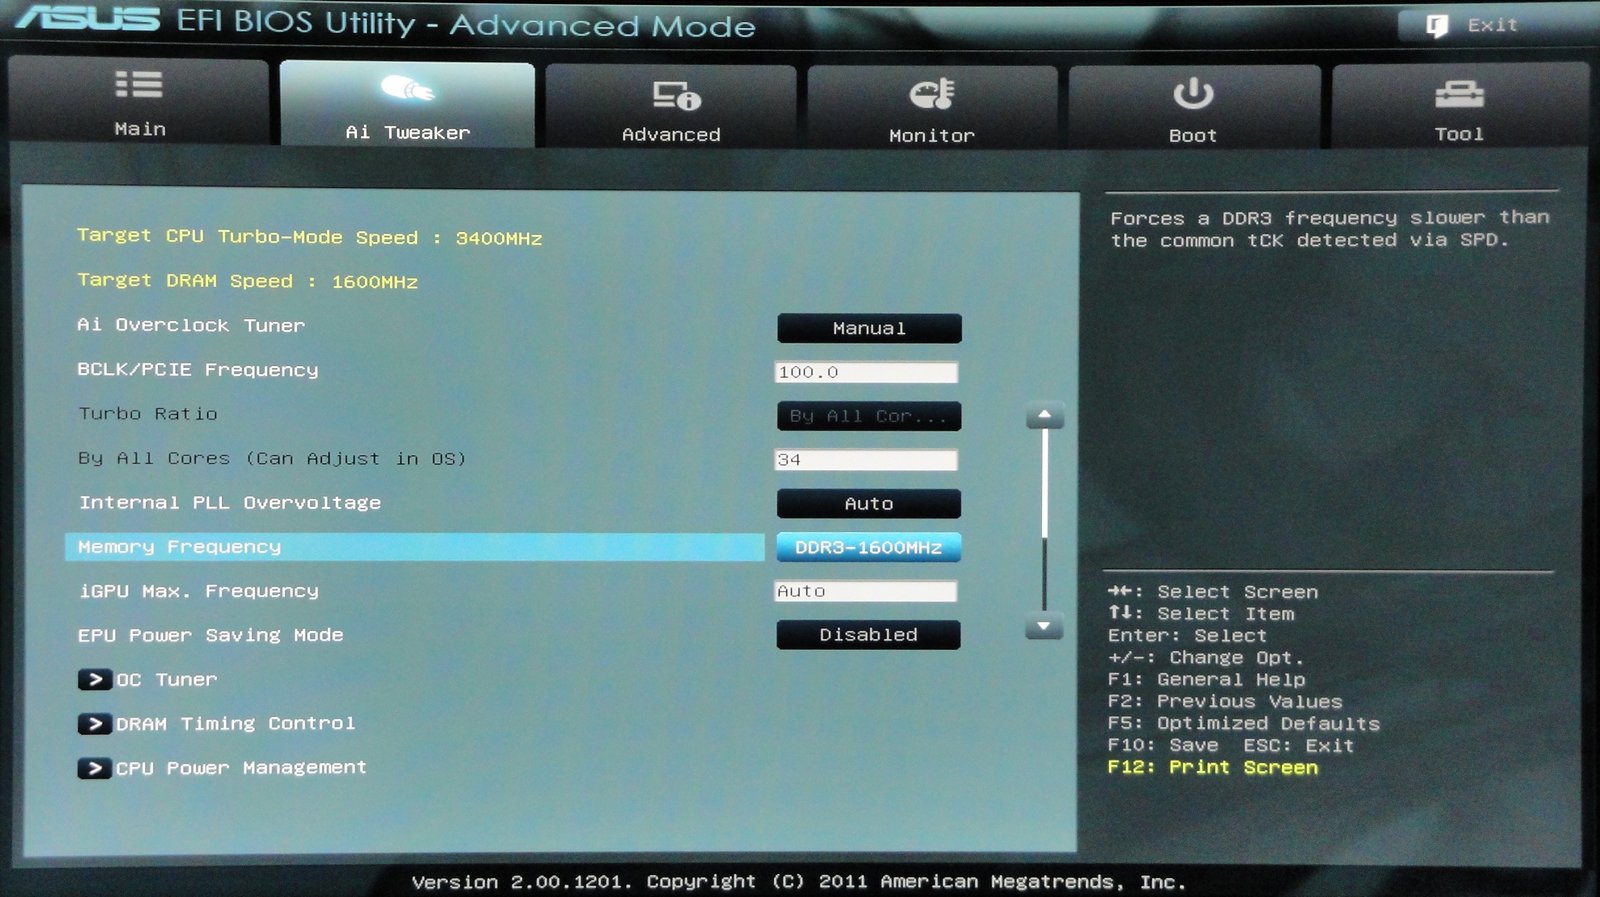Viewport: 1600px width, 897px height.
Task: Click the Target CPU Turbo-Mode Speed text
Action: point(310,237)
